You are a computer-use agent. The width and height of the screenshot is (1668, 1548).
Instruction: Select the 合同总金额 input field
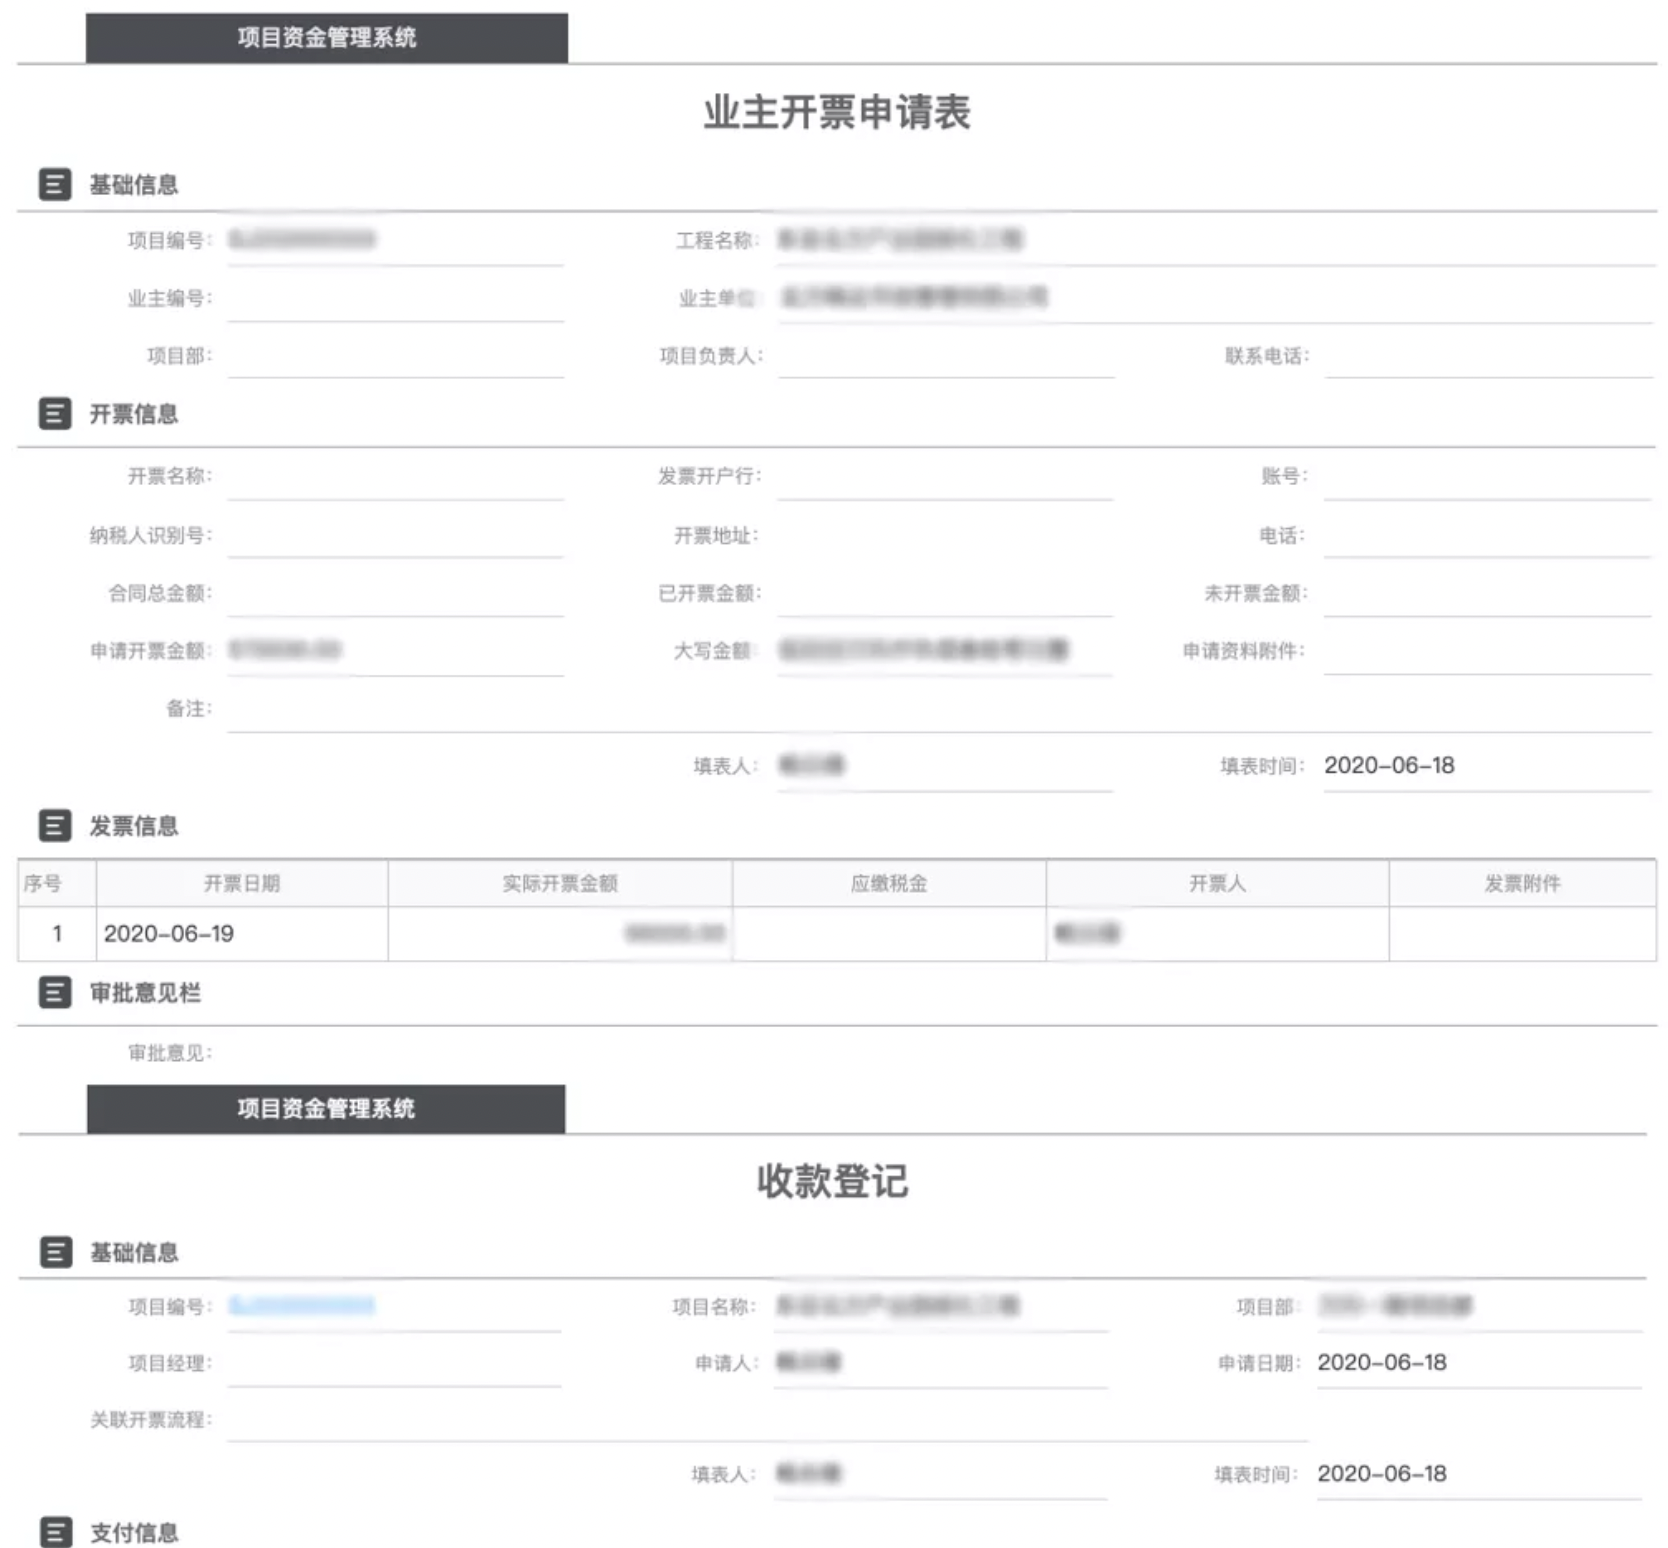click(x=395, y=594)
